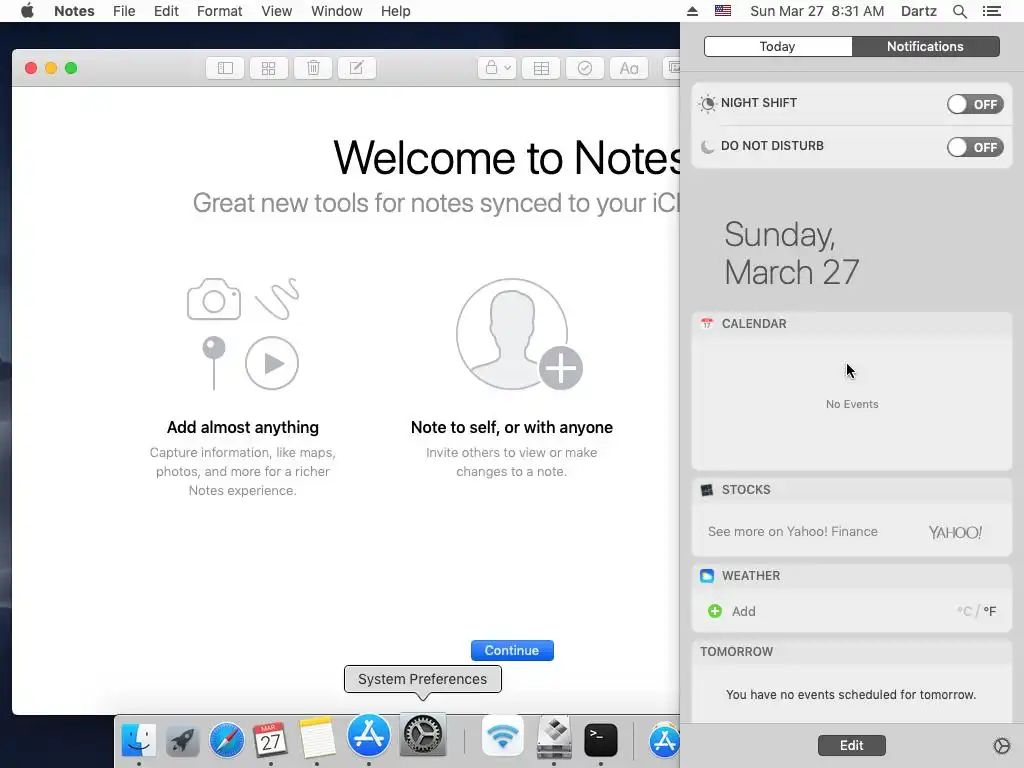1024x768 pixels.
Task: Open App Store icon in Dock
Action: coord(369,735)
